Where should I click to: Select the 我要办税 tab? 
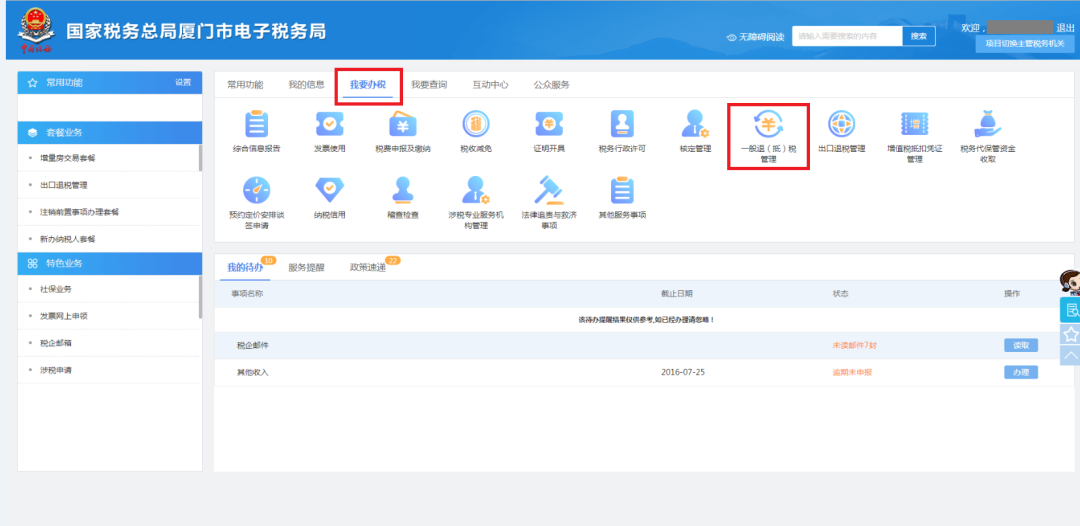(368, 85)
